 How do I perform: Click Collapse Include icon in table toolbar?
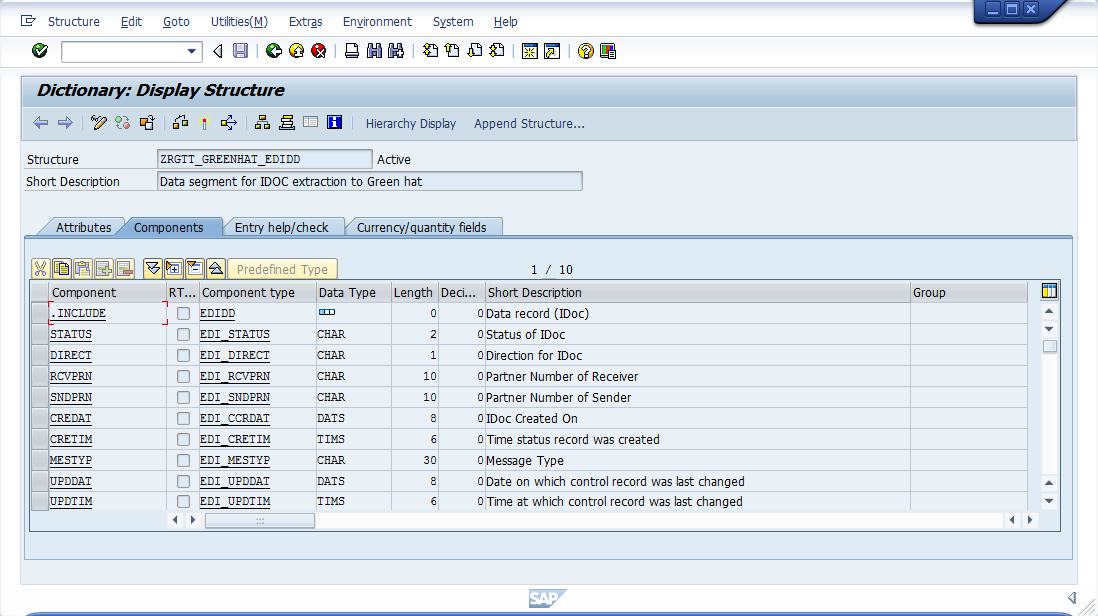point(194,268)
